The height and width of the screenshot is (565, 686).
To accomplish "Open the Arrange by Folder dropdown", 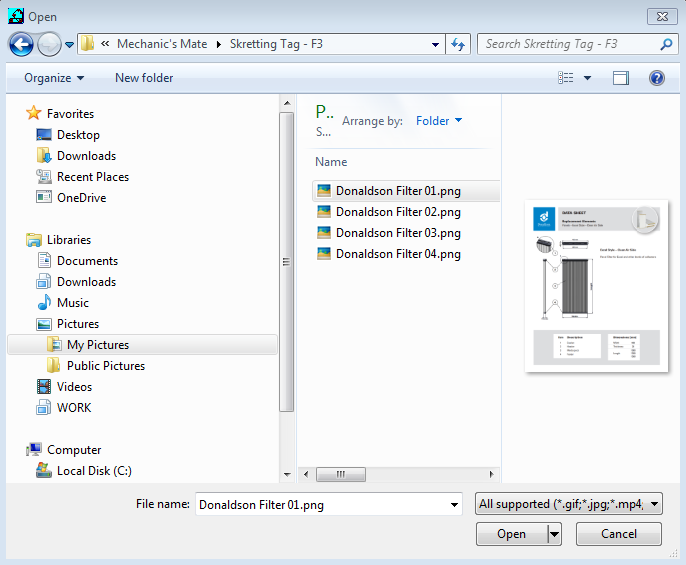I will (439, 121).
